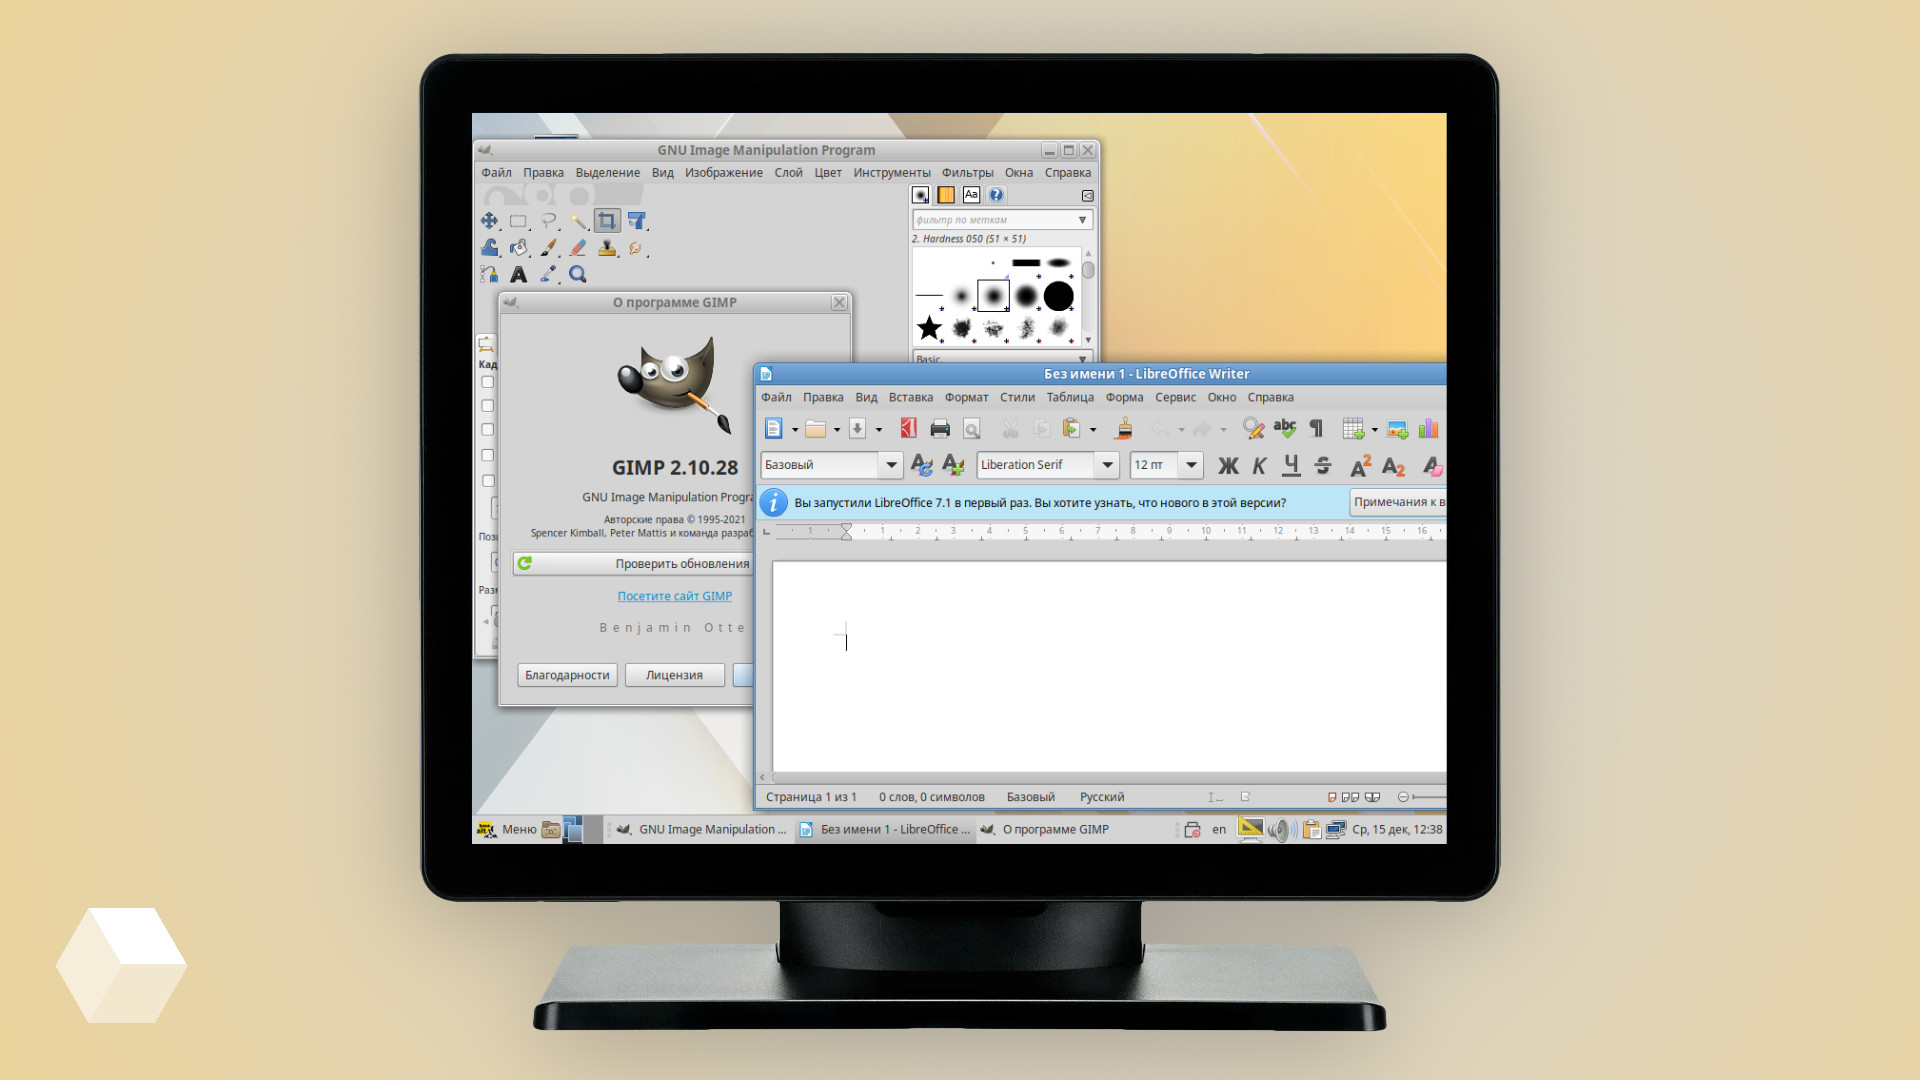Toggle Strikethrough formatting in Writer
The width and height of the screenshot is (1920, 1080).
(x=1323, y=465)
